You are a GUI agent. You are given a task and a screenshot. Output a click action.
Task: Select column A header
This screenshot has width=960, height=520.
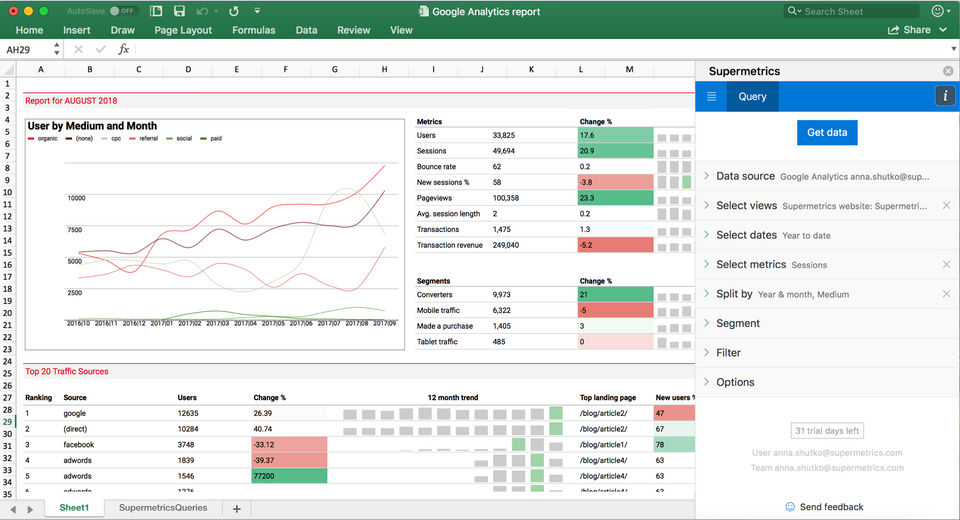point(41,69)
